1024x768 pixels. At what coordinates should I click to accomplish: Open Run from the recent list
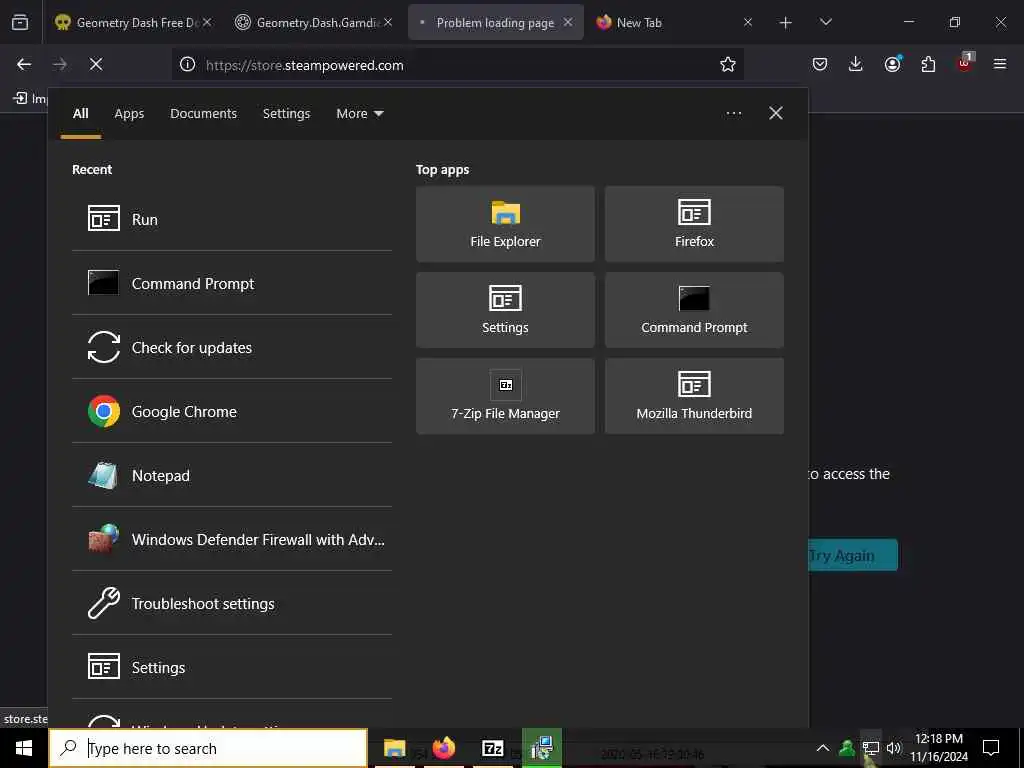click(x=232, y=219)
